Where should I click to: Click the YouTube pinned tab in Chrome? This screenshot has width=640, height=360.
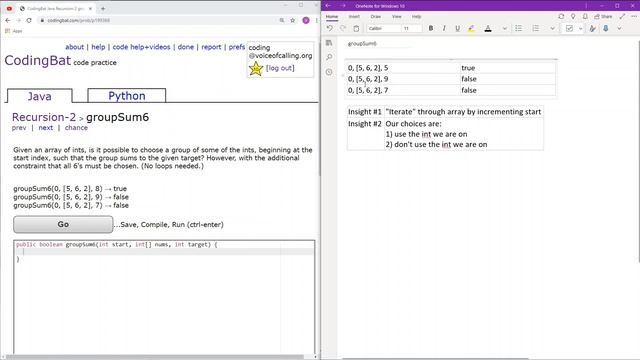pyautogui.click(x=9, y=8)
